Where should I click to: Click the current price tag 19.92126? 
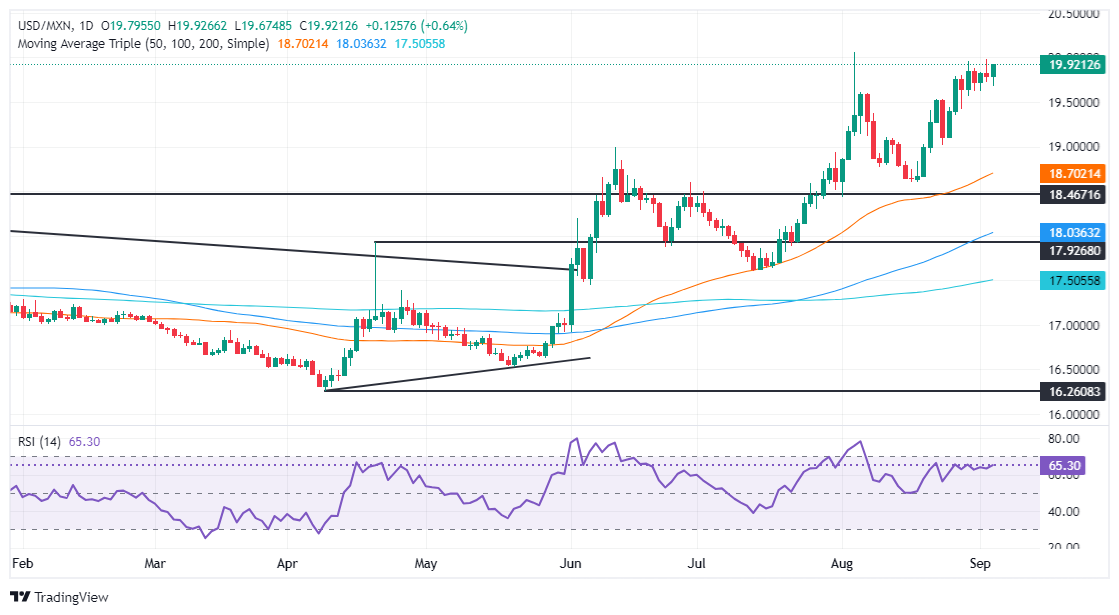tap(1074, 65)
